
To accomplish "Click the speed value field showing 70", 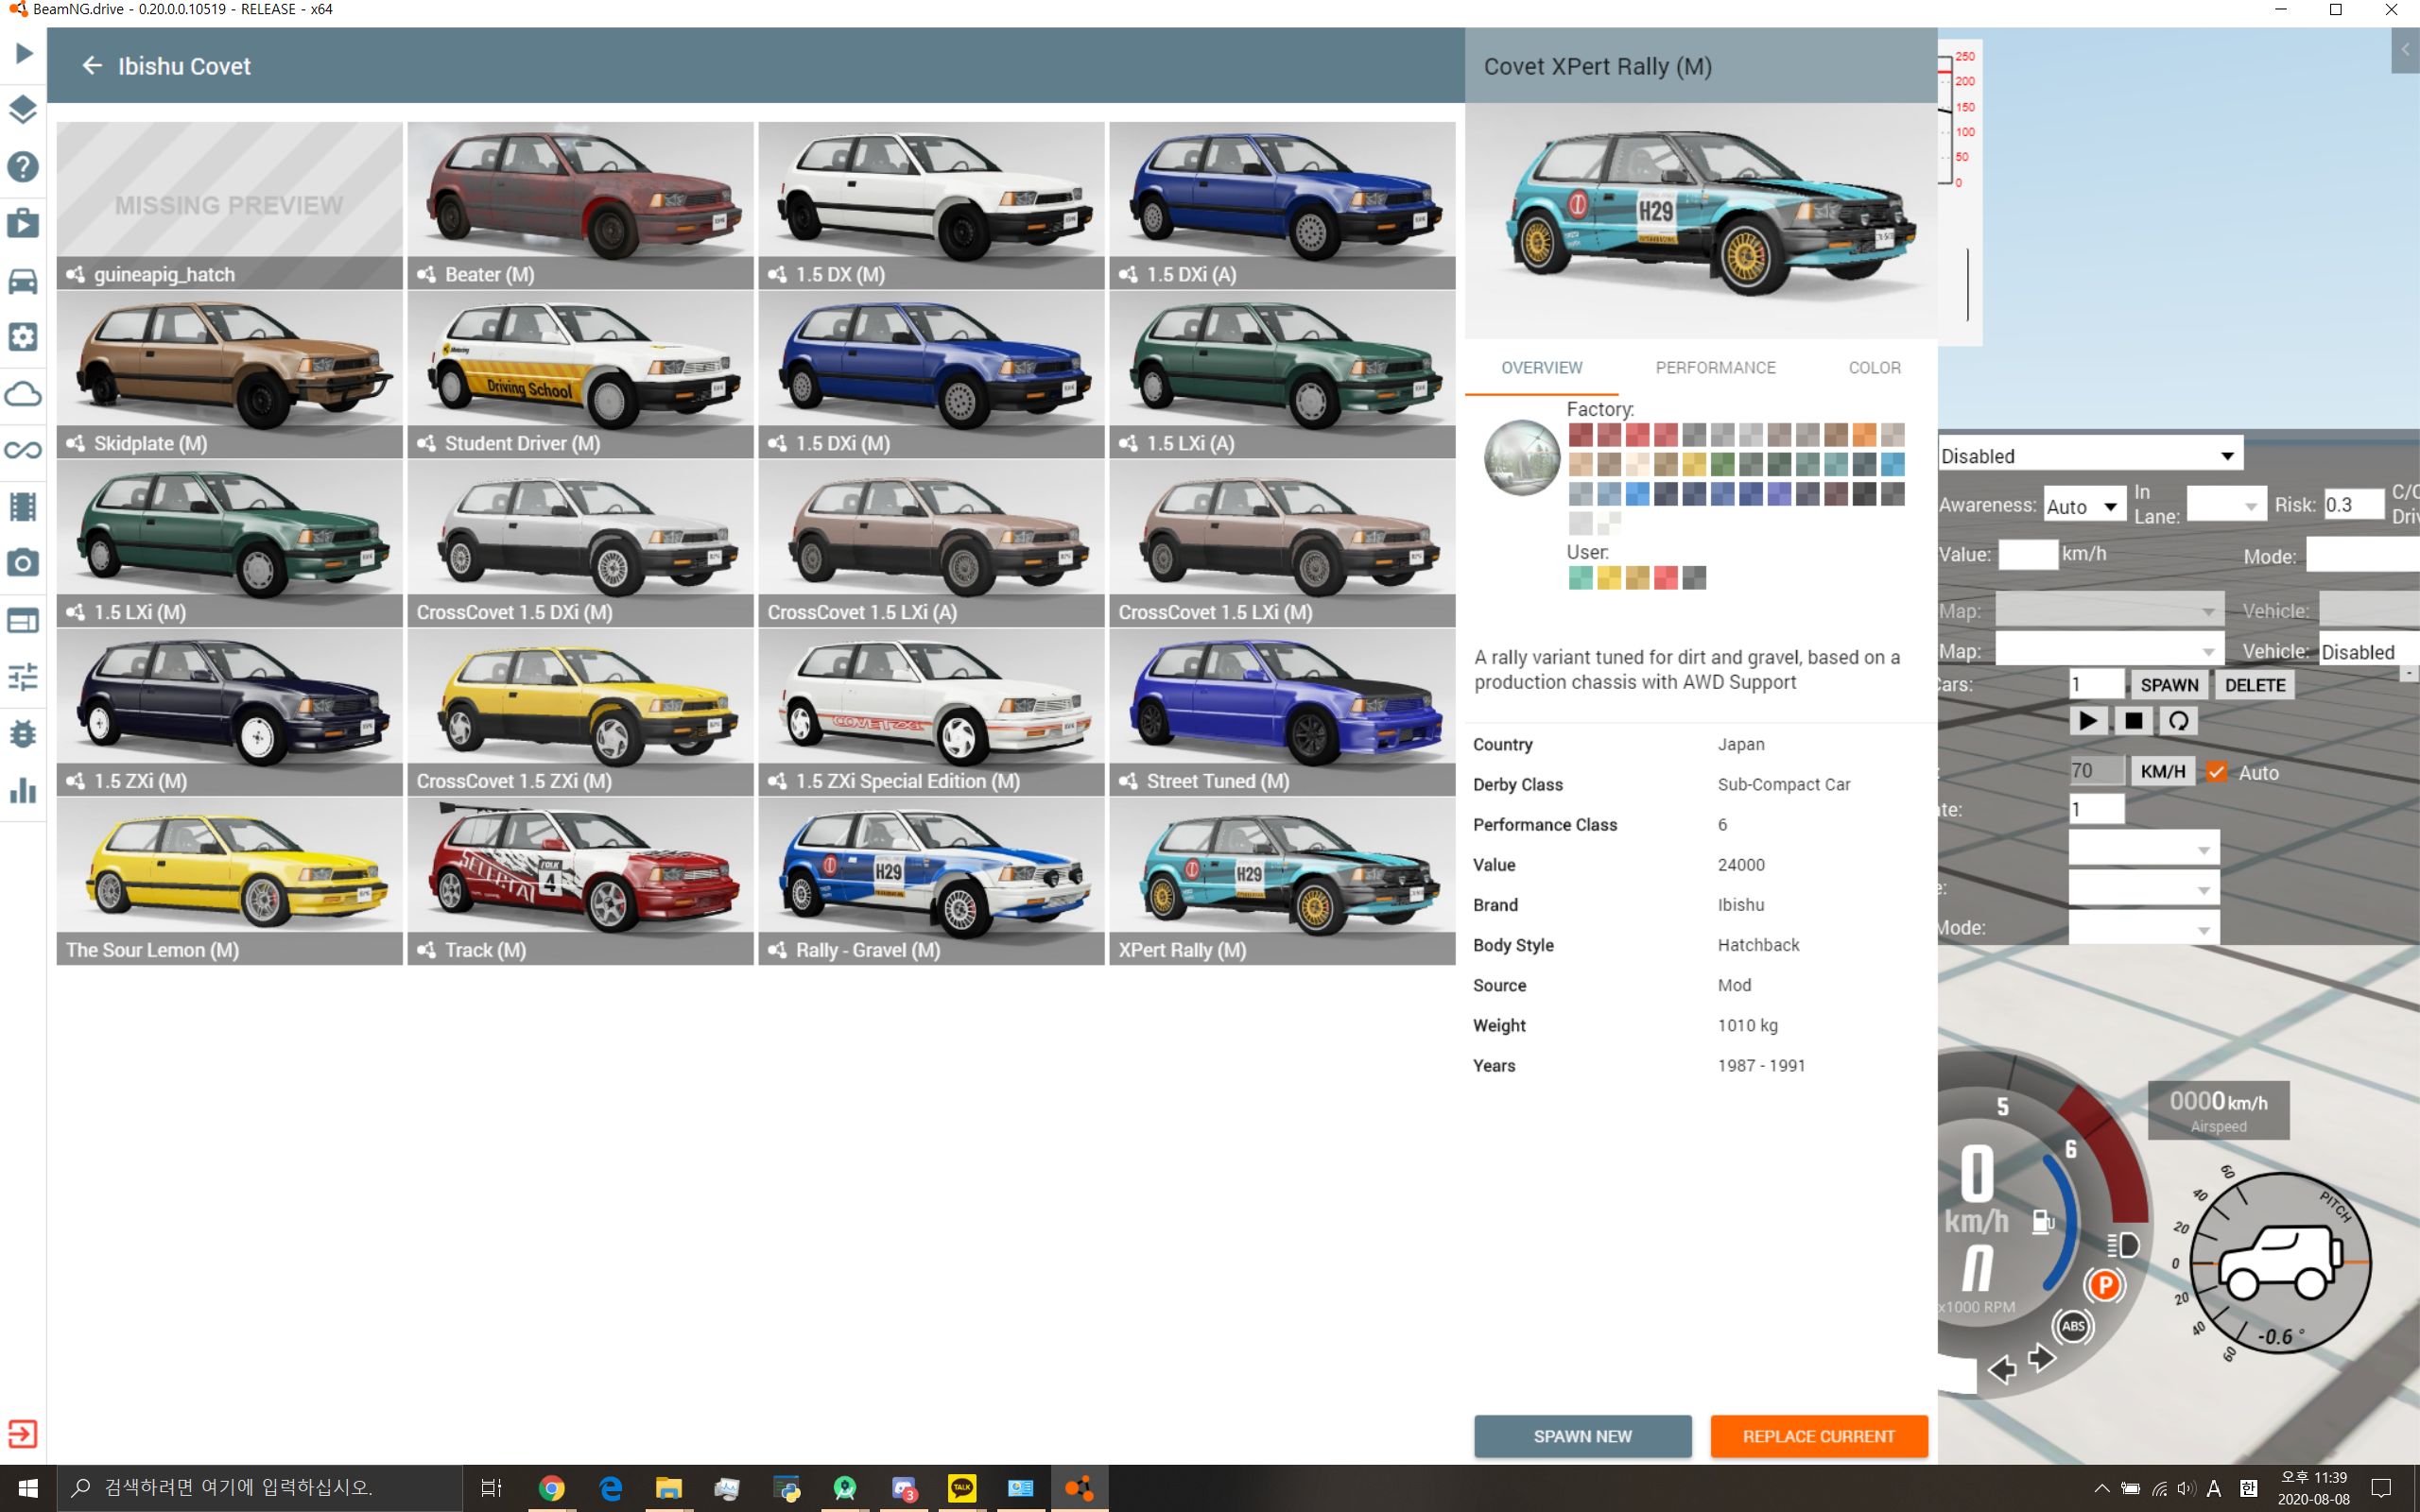I will pos(2096,771).
